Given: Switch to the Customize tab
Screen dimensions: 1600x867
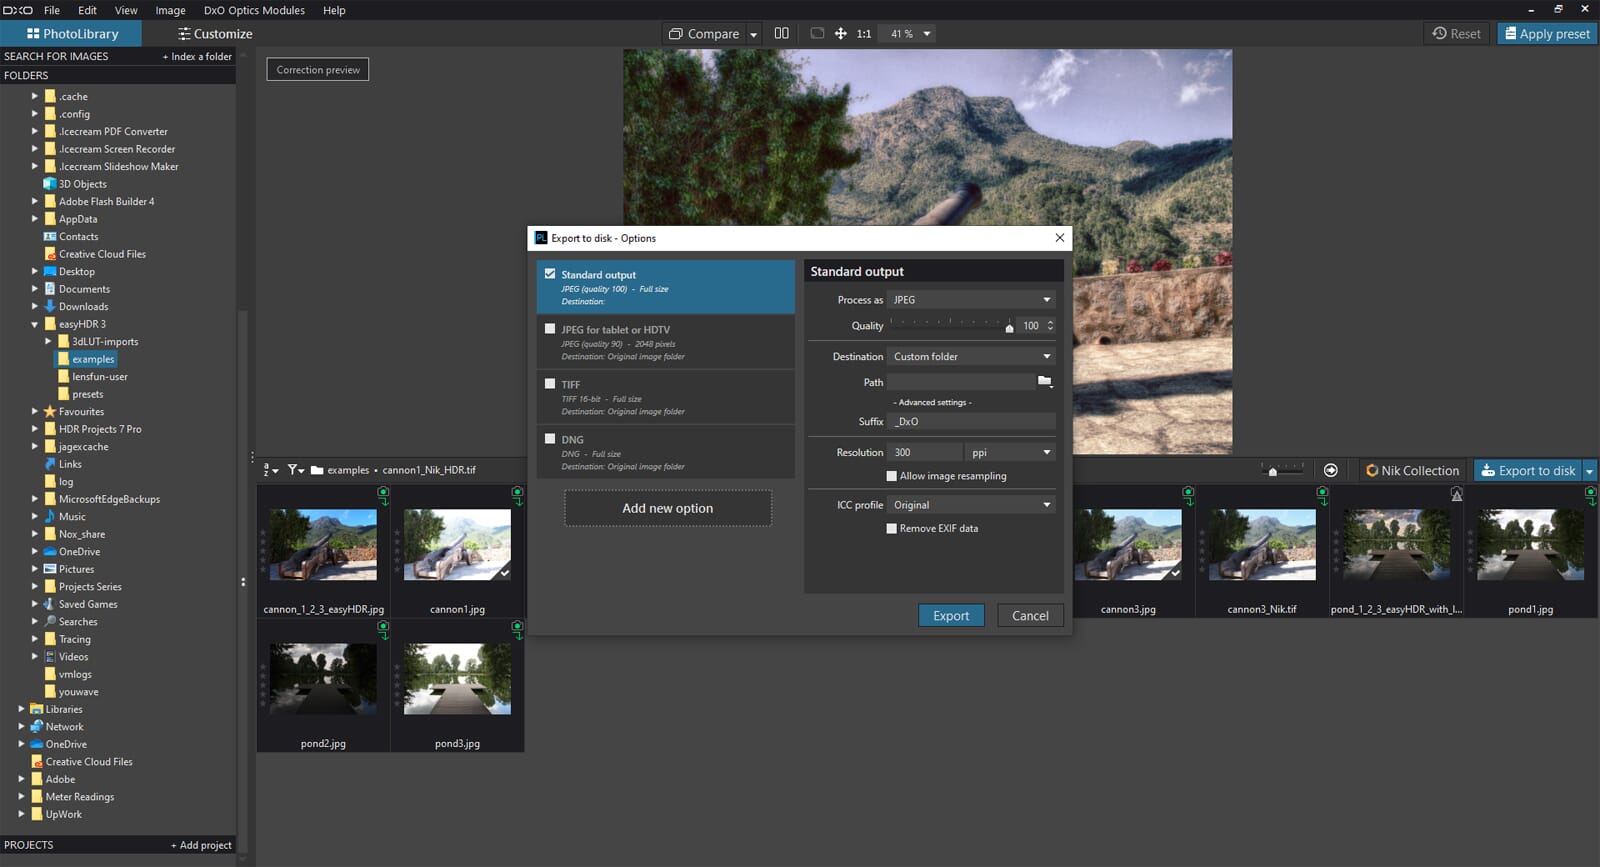Looking at the screenshot, I should [215, 33].
